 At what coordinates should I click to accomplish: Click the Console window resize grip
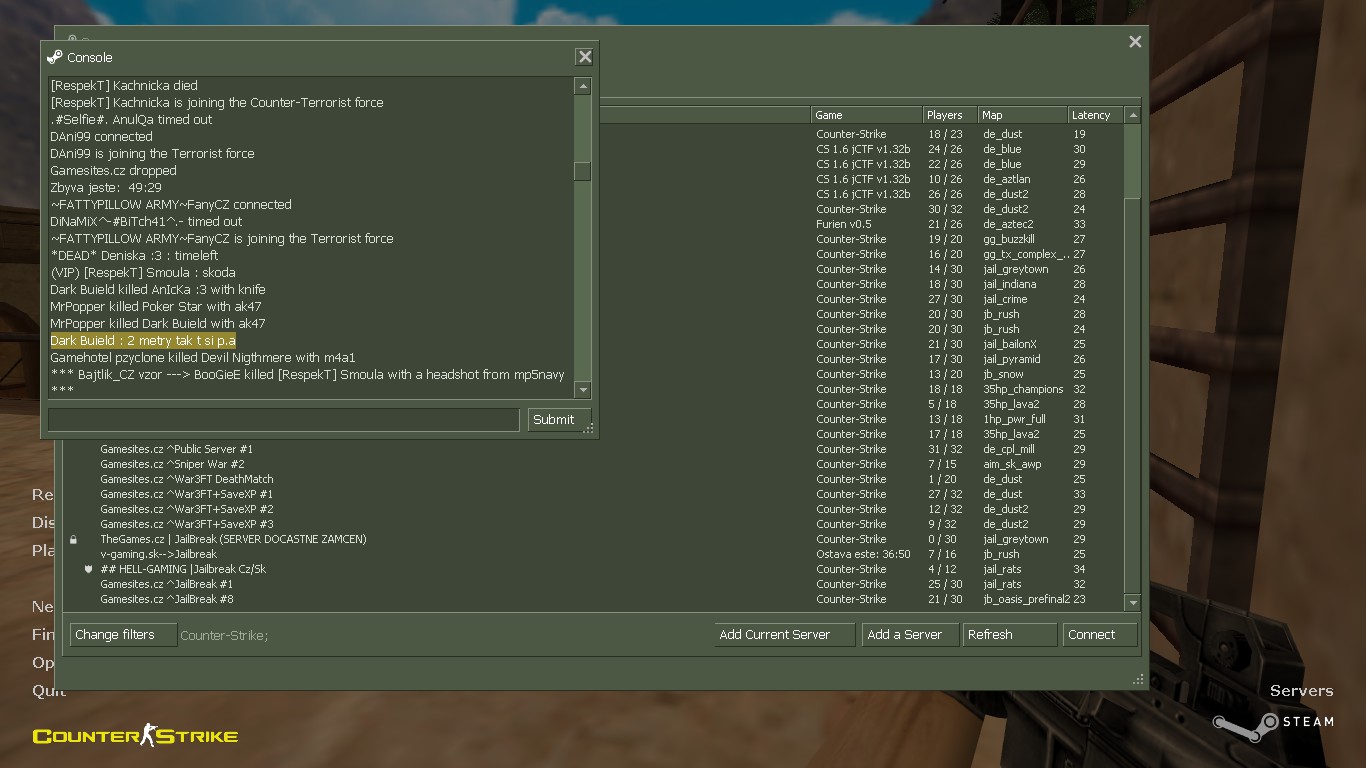point(590,429)
